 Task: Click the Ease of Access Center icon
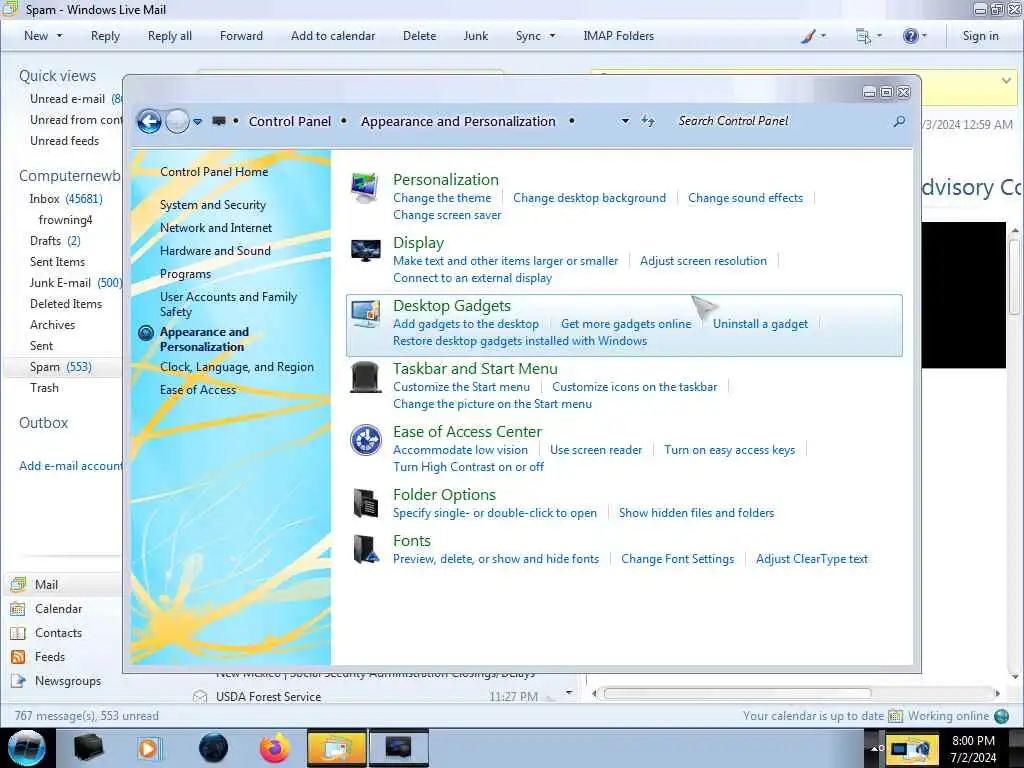(x=365, y=440)
